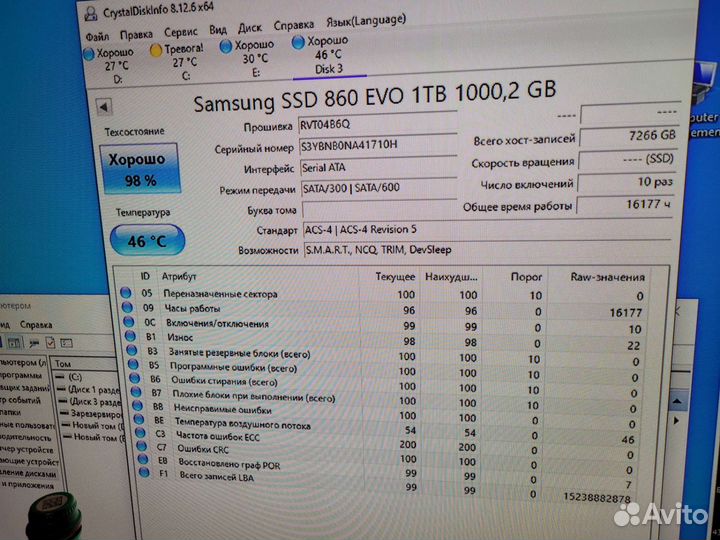Click the power-on count value 10 раз
The image size is (720, 540).
pos(626,183)
